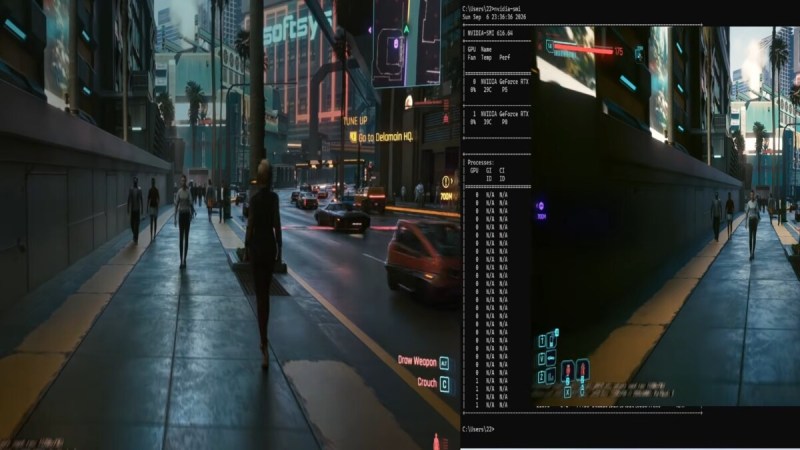
Task: Click the 'Sun Sep 6 23:36:36 2026' timestamp line
Action: pyautogui.click(x=494, y=17)
